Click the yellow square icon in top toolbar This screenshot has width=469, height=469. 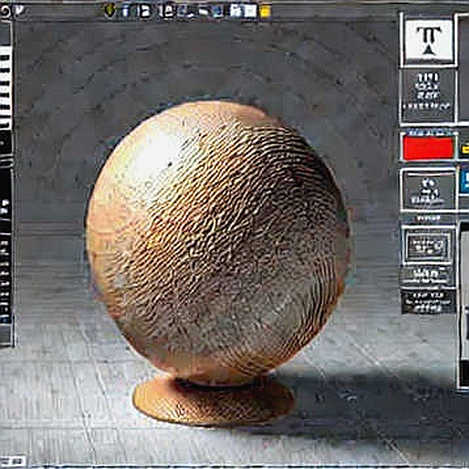click(265, 12)
